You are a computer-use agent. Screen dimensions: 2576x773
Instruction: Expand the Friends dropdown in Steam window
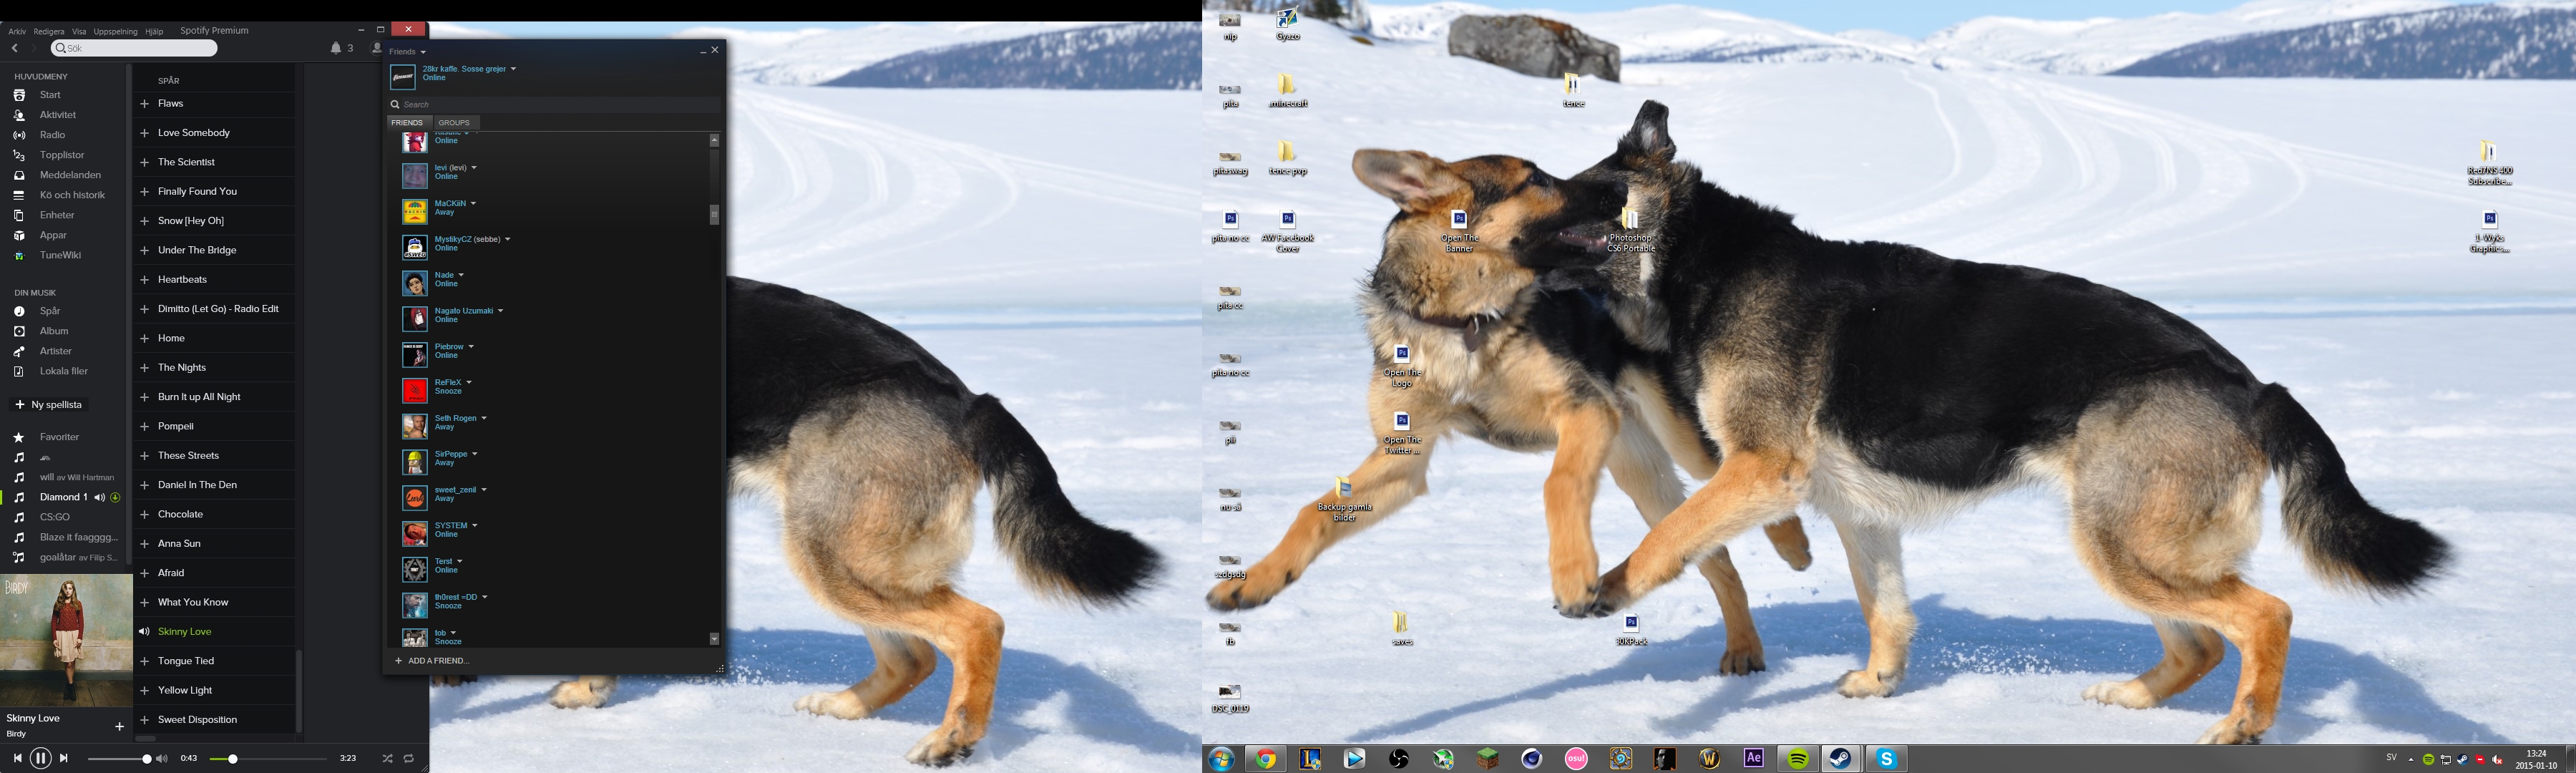tap(423, 52)
